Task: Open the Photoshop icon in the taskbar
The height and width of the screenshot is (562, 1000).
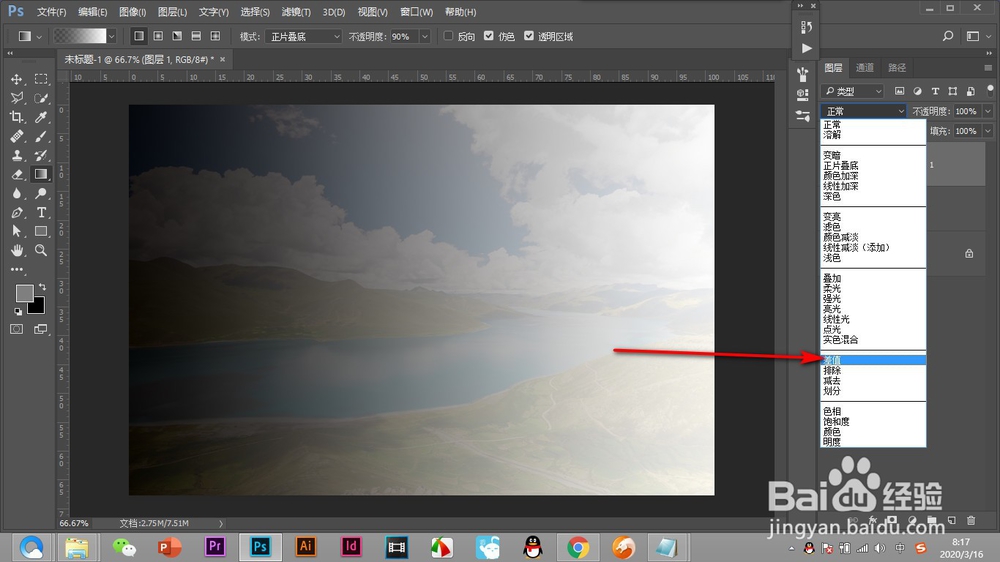Action: pyautogui.click(x=260, y=547)
